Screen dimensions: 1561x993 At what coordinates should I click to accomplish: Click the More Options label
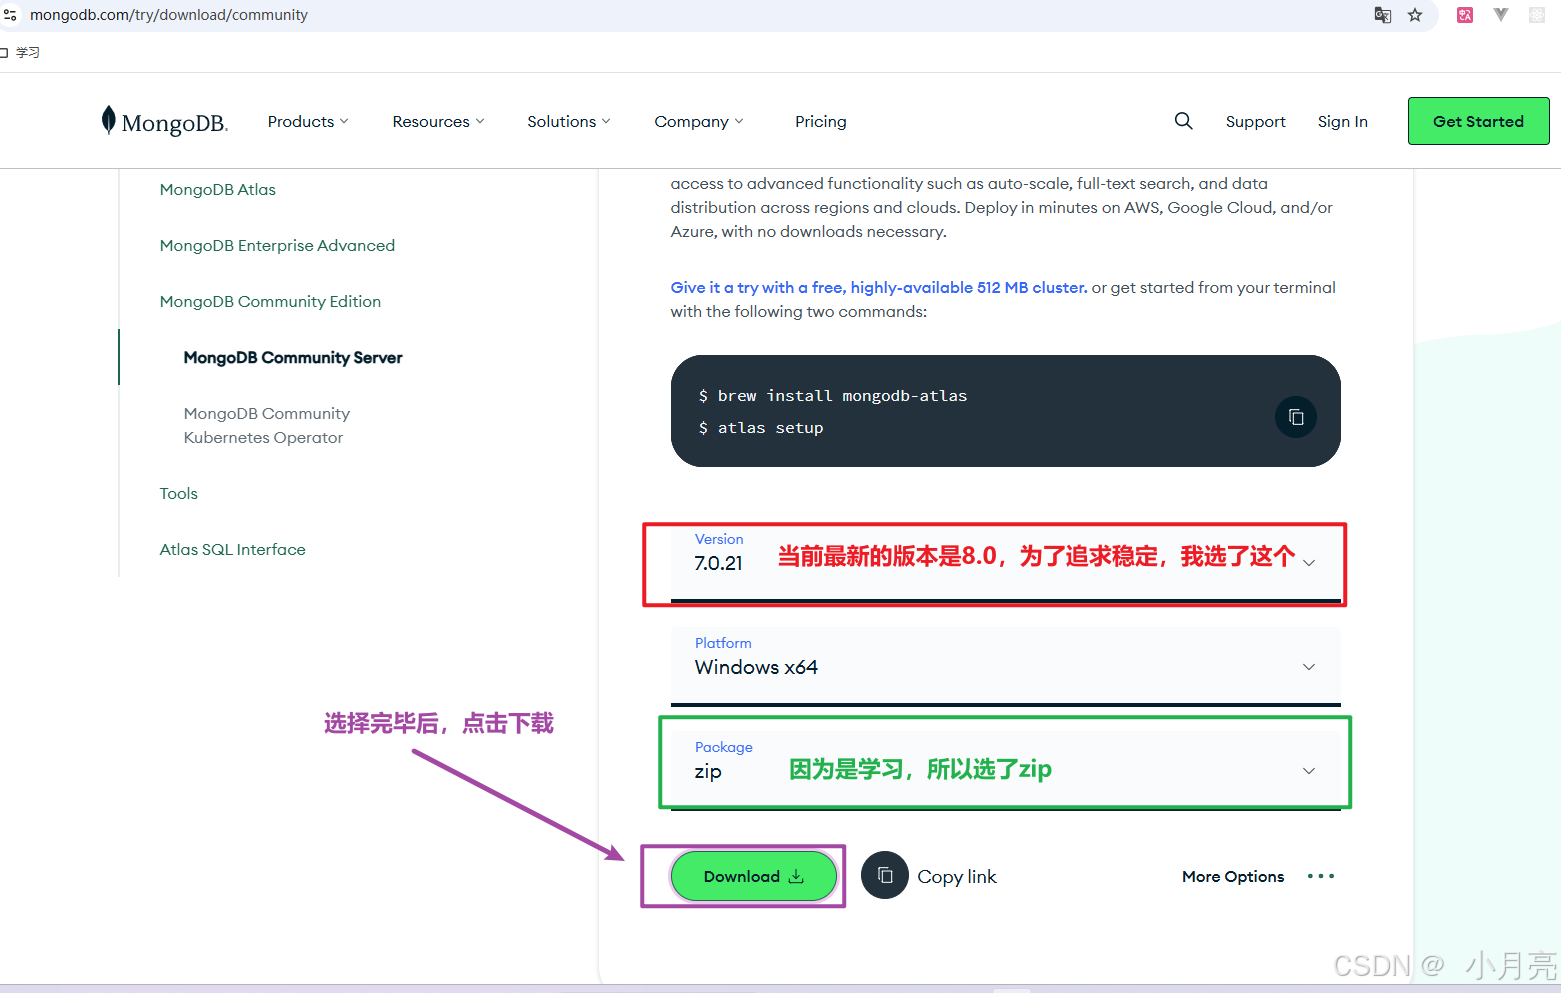tap(1233, 876)
